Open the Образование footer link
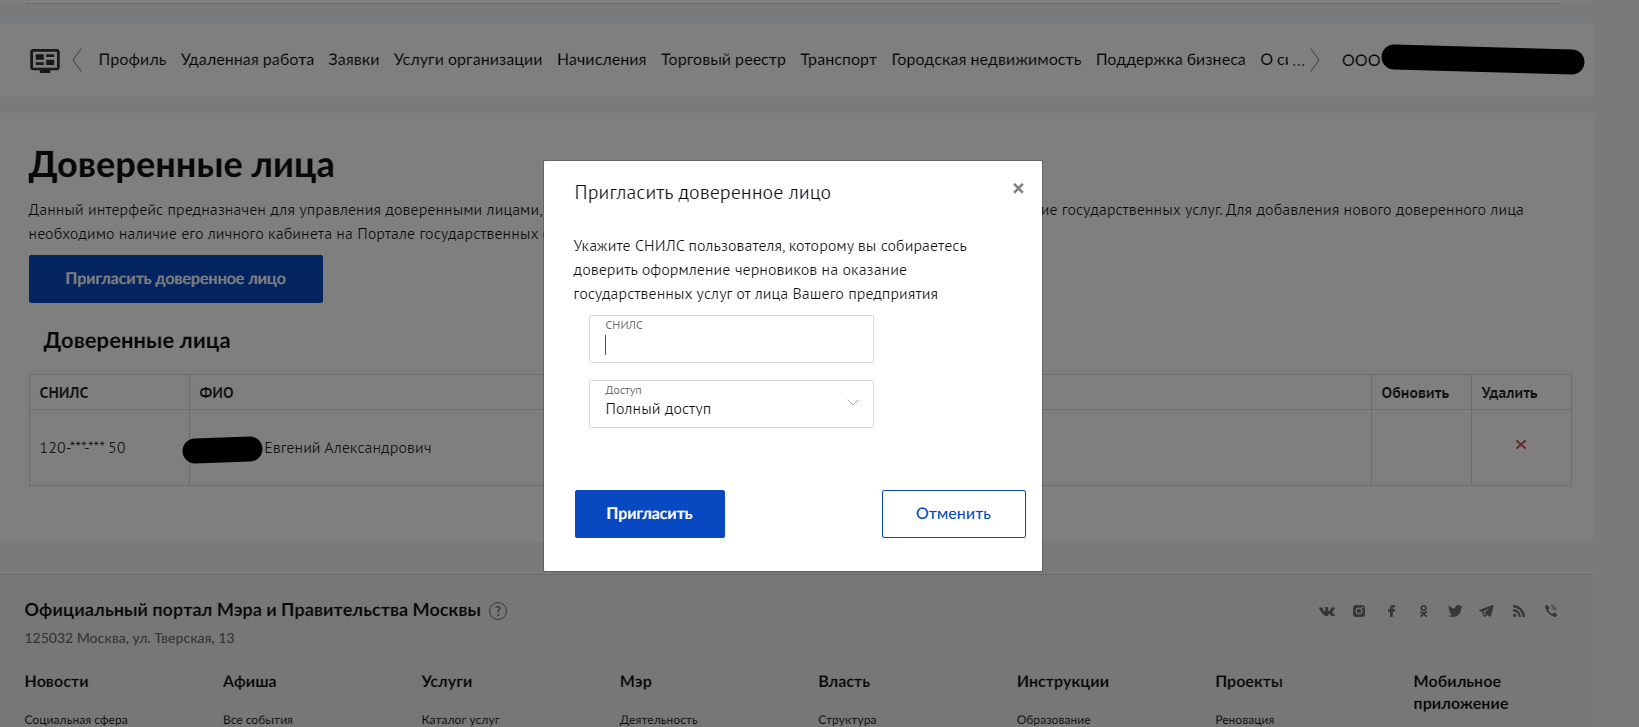 coord(1054,719)
